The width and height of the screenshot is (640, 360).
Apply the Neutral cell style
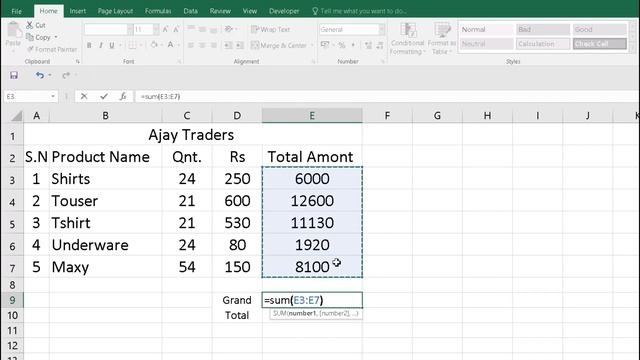(487, 44)
